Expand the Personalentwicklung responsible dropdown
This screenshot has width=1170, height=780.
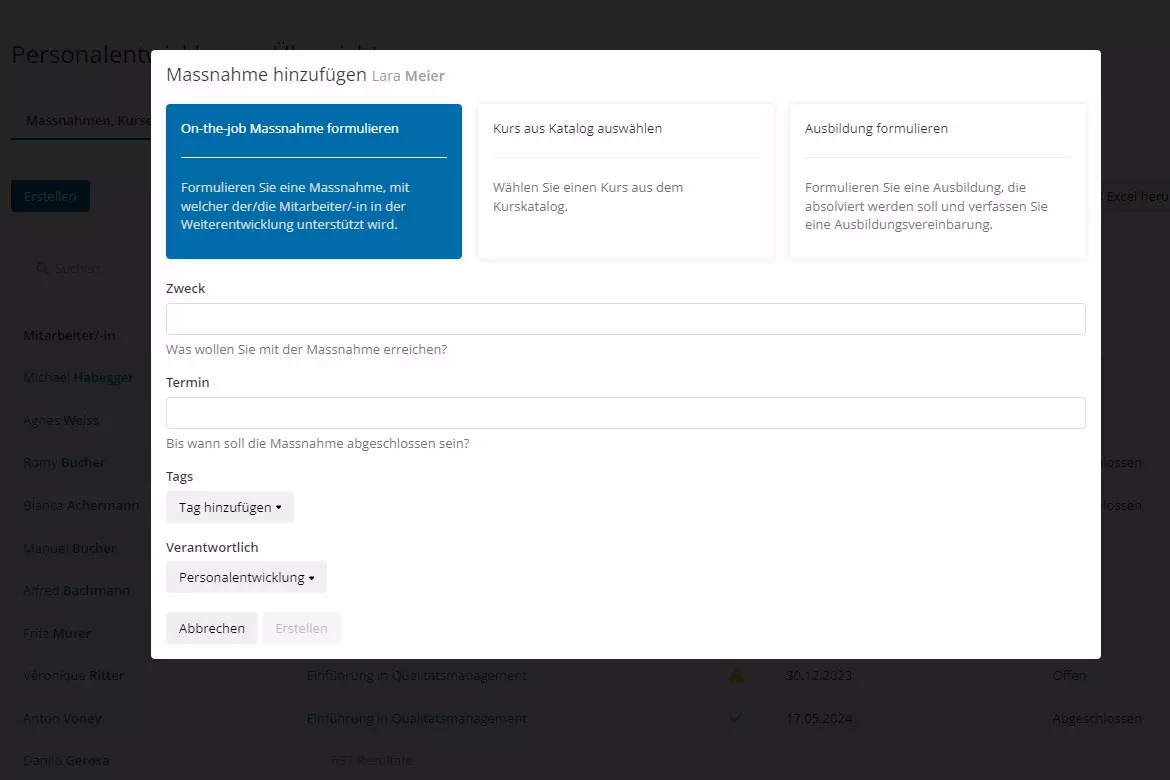tap(246, 577)
